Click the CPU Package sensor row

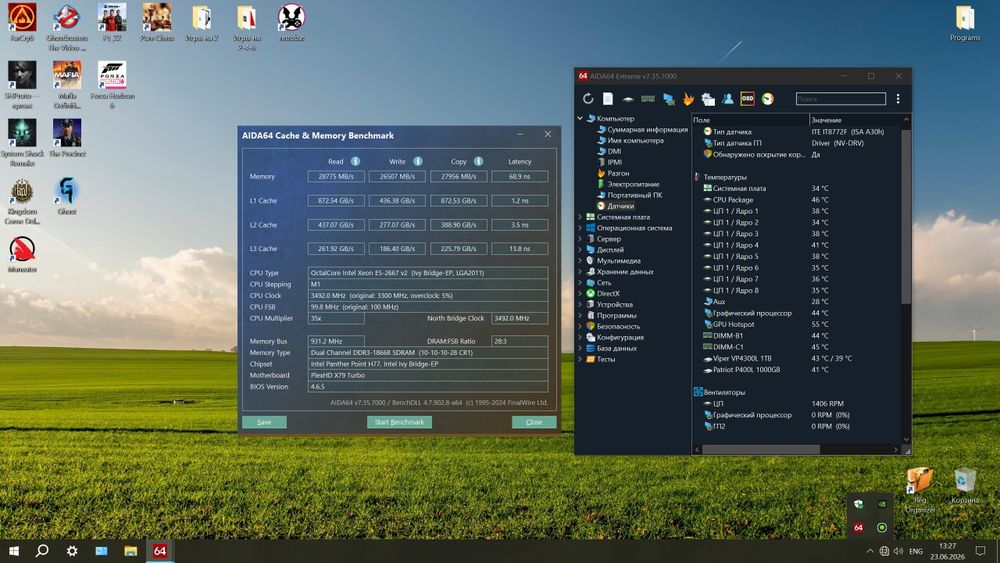797,200
